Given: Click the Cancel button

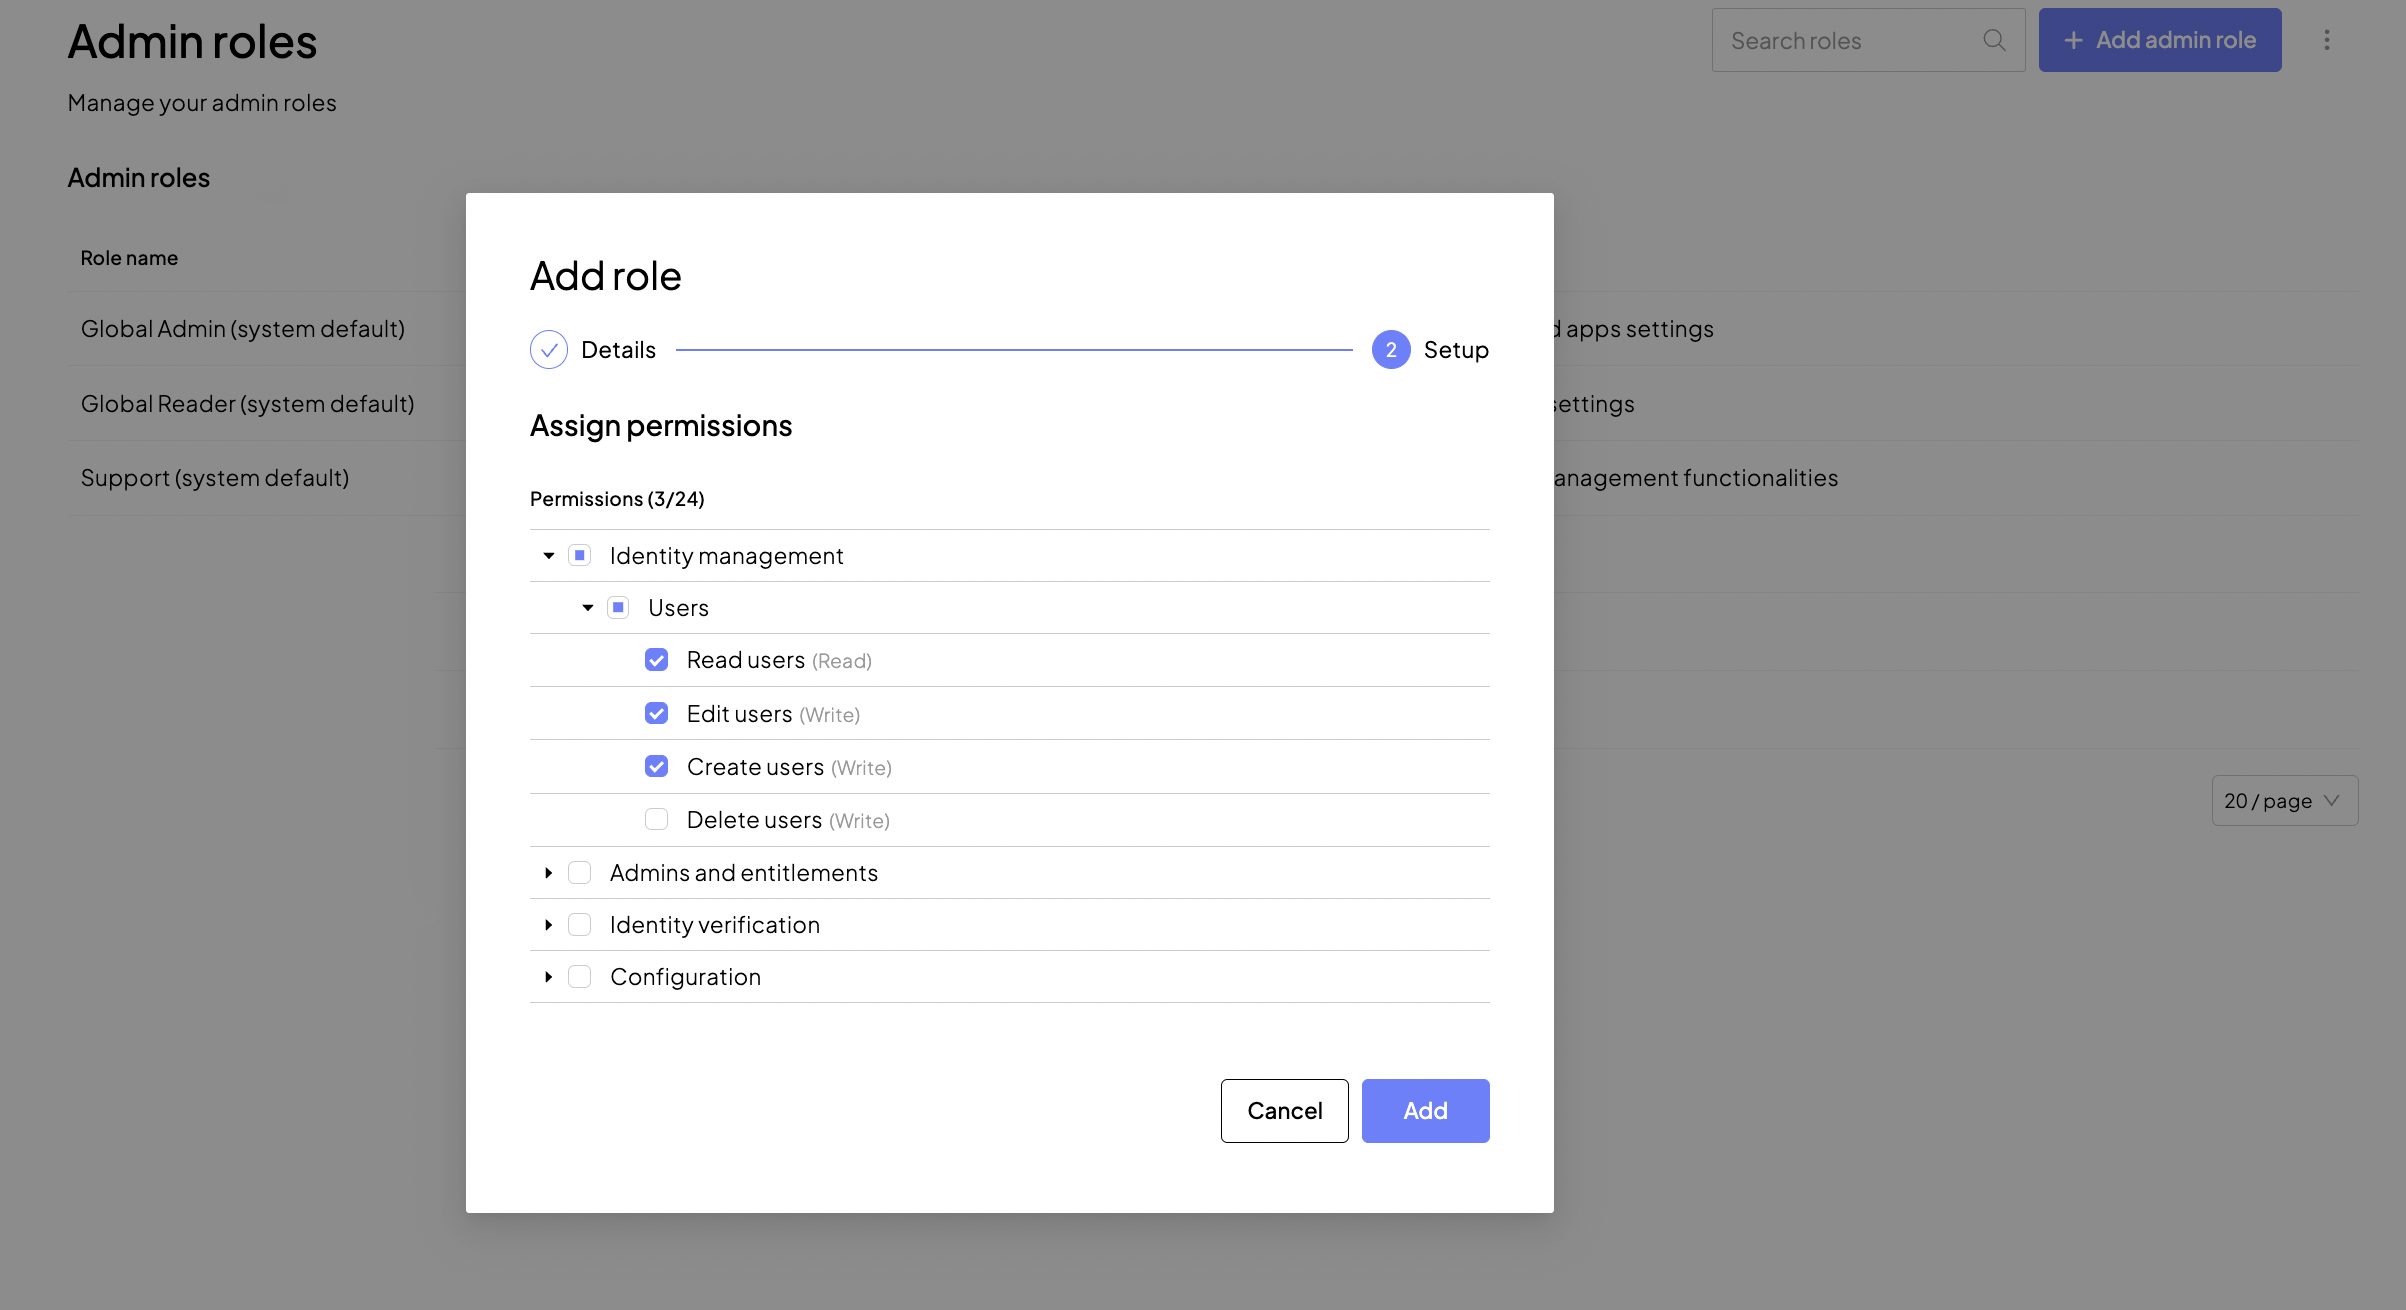Looking at the screenshot, I should coord(1284,1111).
